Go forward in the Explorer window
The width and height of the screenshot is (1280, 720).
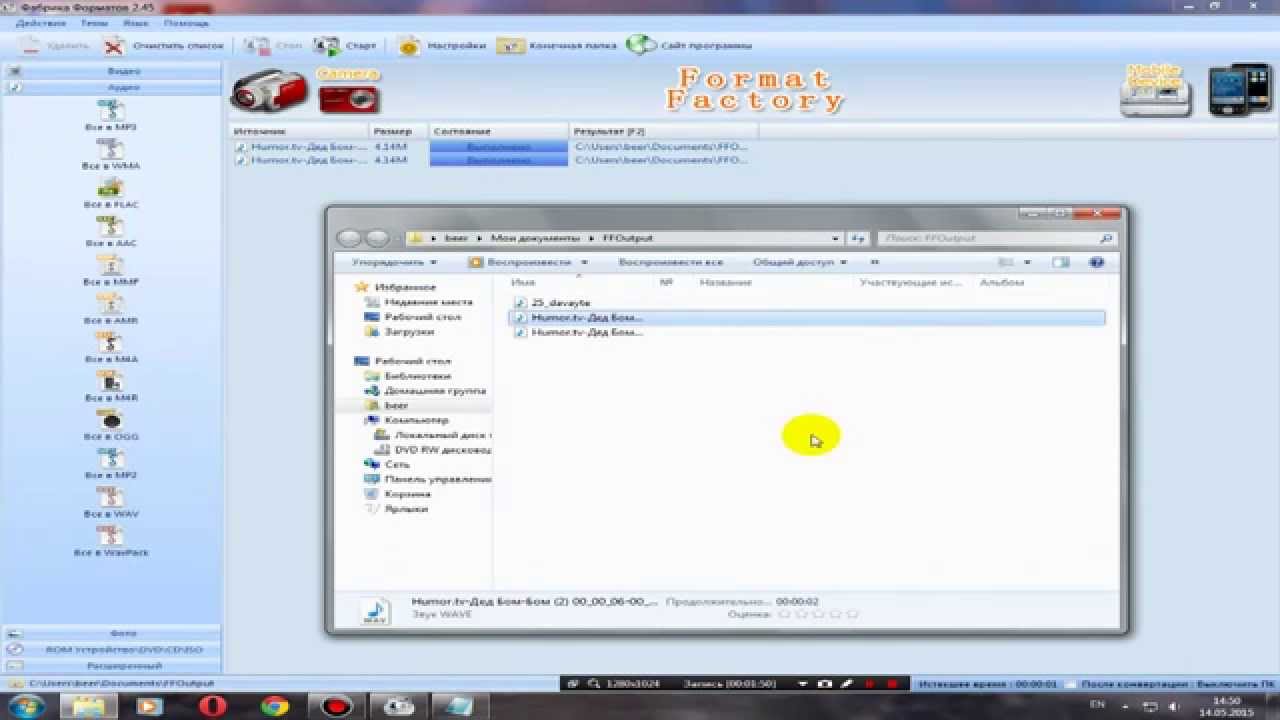(x=377, y=238)
